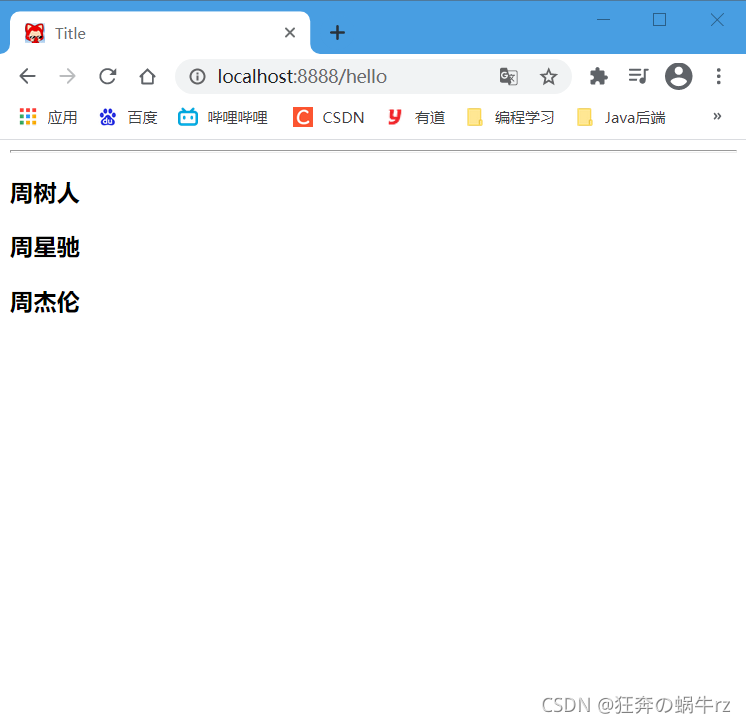Click the heading 周树人

[45, 193]
